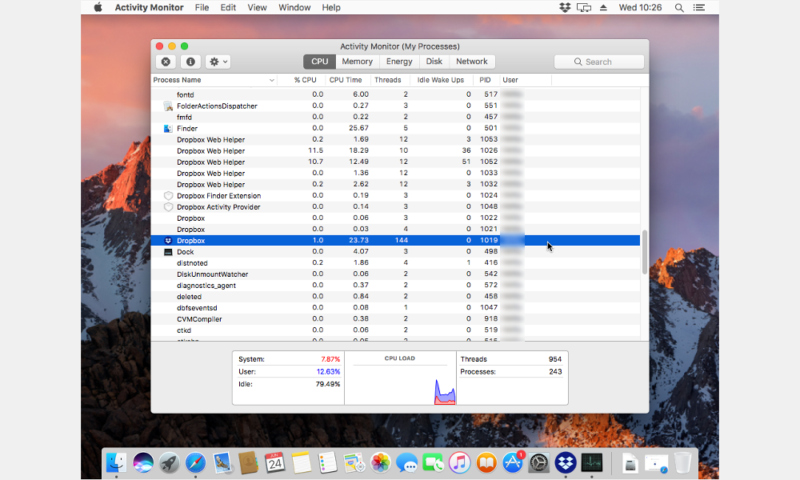Switch to the CPU tab
This screenshot has width=800, height=480.
(x=319, y=61)
